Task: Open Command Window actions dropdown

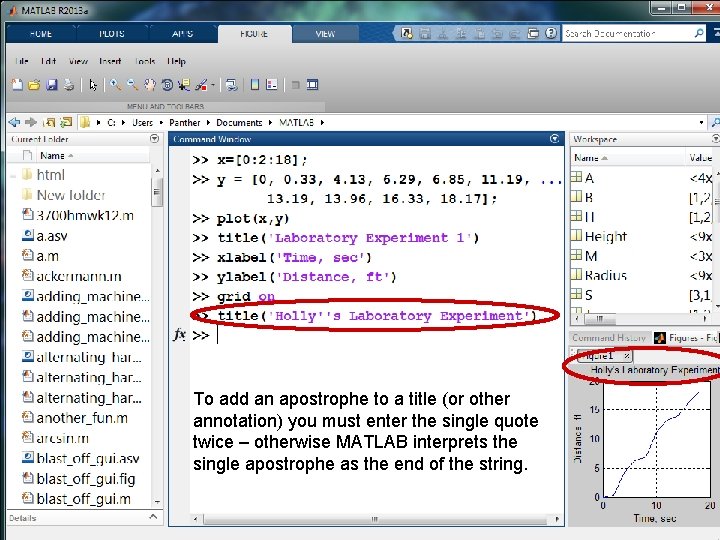Action: pos(555,138)
